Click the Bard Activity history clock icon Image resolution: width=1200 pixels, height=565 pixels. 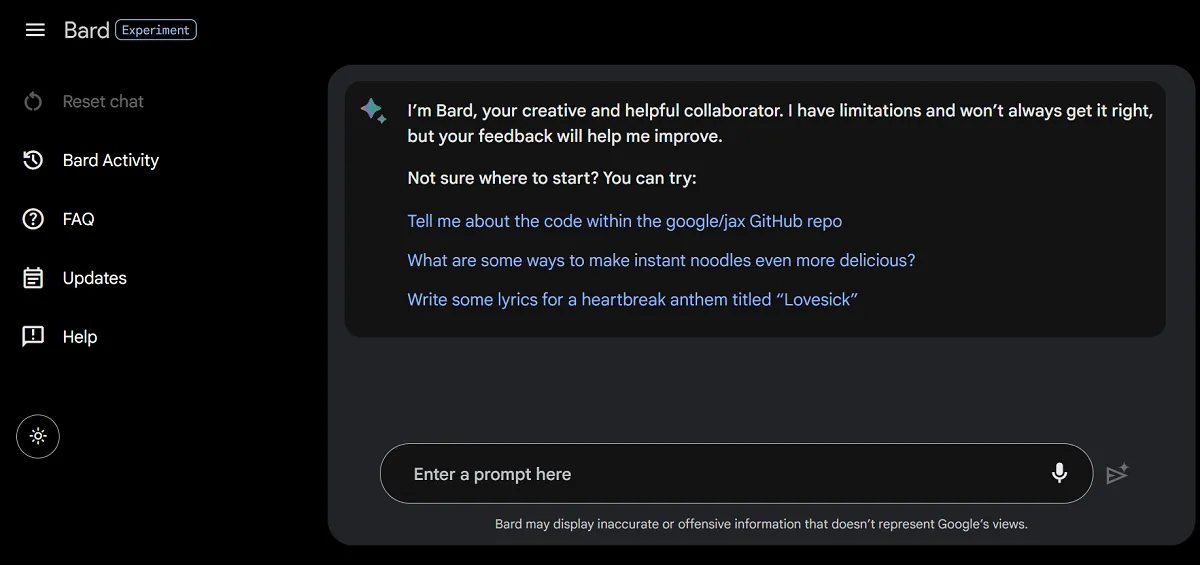(33, 160)
